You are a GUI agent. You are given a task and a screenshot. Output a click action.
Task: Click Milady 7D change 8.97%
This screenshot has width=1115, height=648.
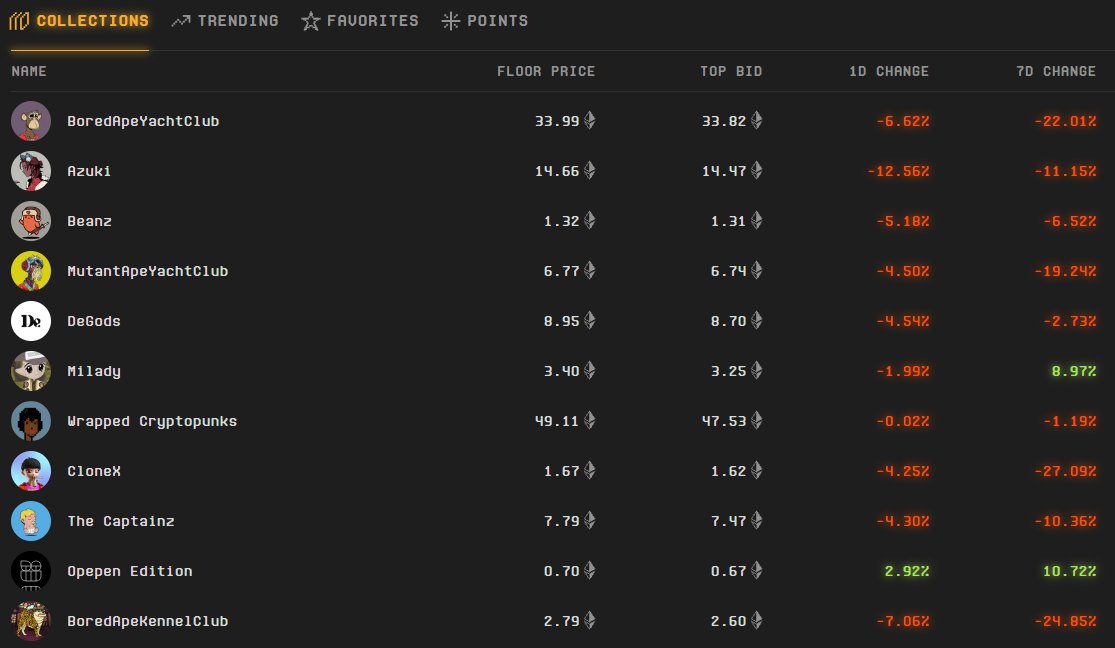1074,371
